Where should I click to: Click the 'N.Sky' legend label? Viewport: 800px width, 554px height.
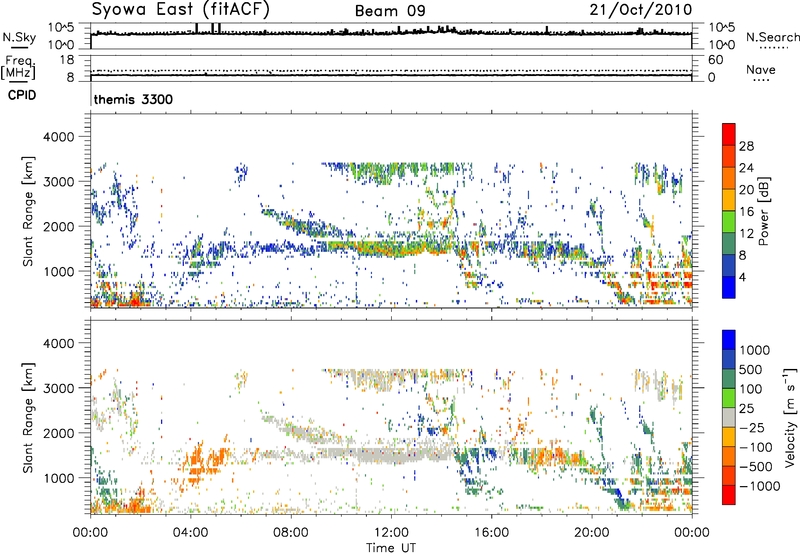point(19,37)
